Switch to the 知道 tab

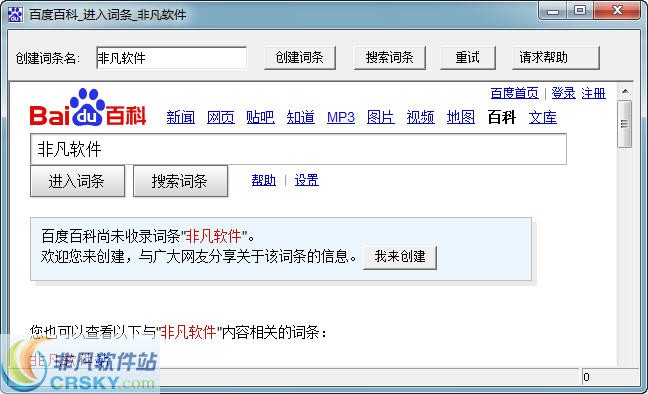300,117
